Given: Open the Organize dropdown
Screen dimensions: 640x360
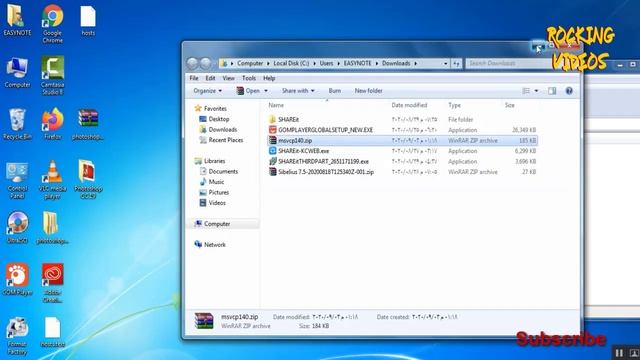Looking at the screenshot, I should point(207,91).
